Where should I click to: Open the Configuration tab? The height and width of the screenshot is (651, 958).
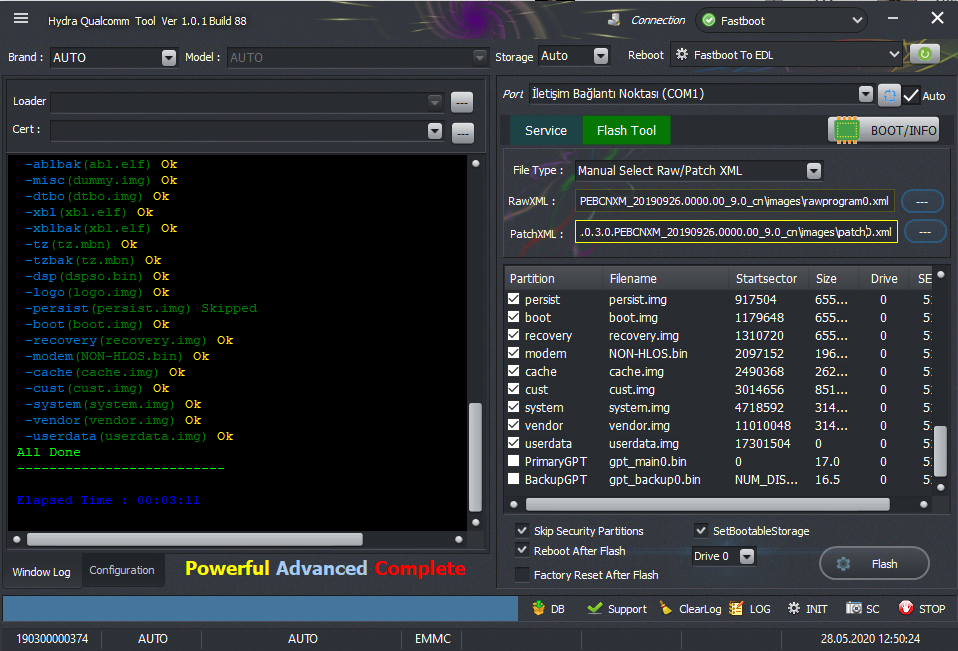(122, 570)
